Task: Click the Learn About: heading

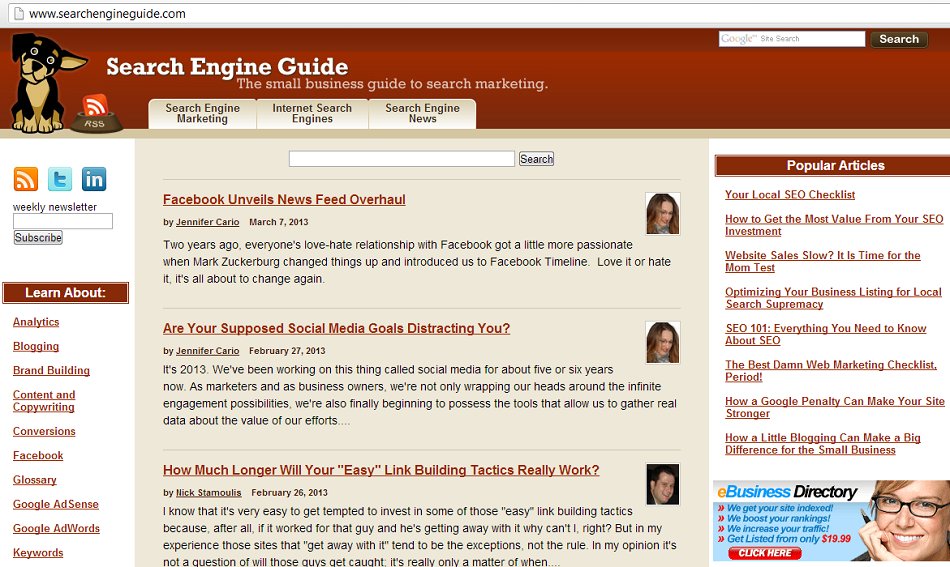Action: [x=65, y=293]
